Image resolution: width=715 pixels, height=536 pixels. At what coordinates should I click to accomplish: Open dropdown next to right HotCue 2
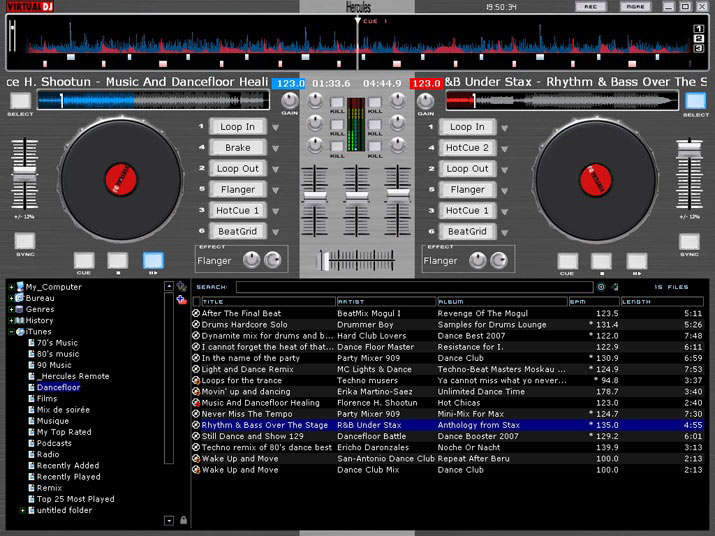pos(505,149)
